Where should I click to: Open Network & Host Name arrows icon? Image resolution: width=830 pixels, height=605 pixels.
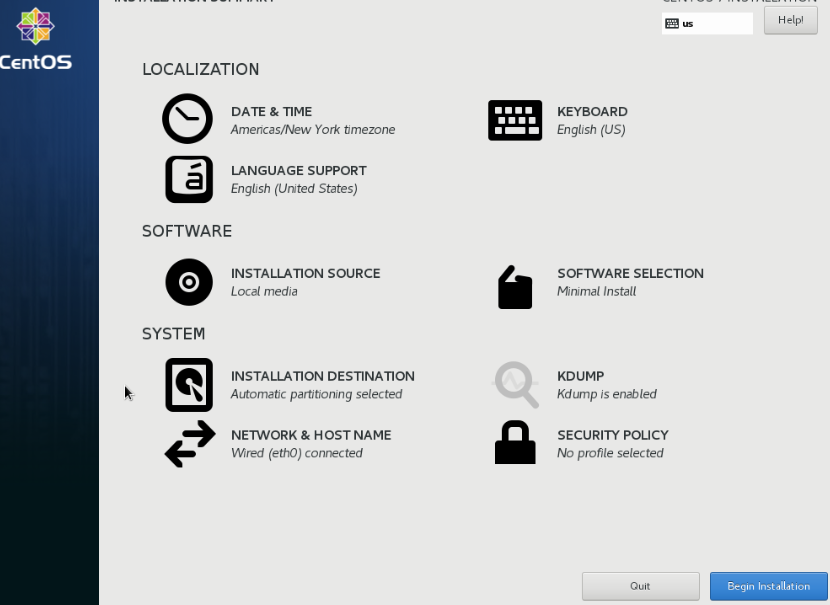click(190, 444)
